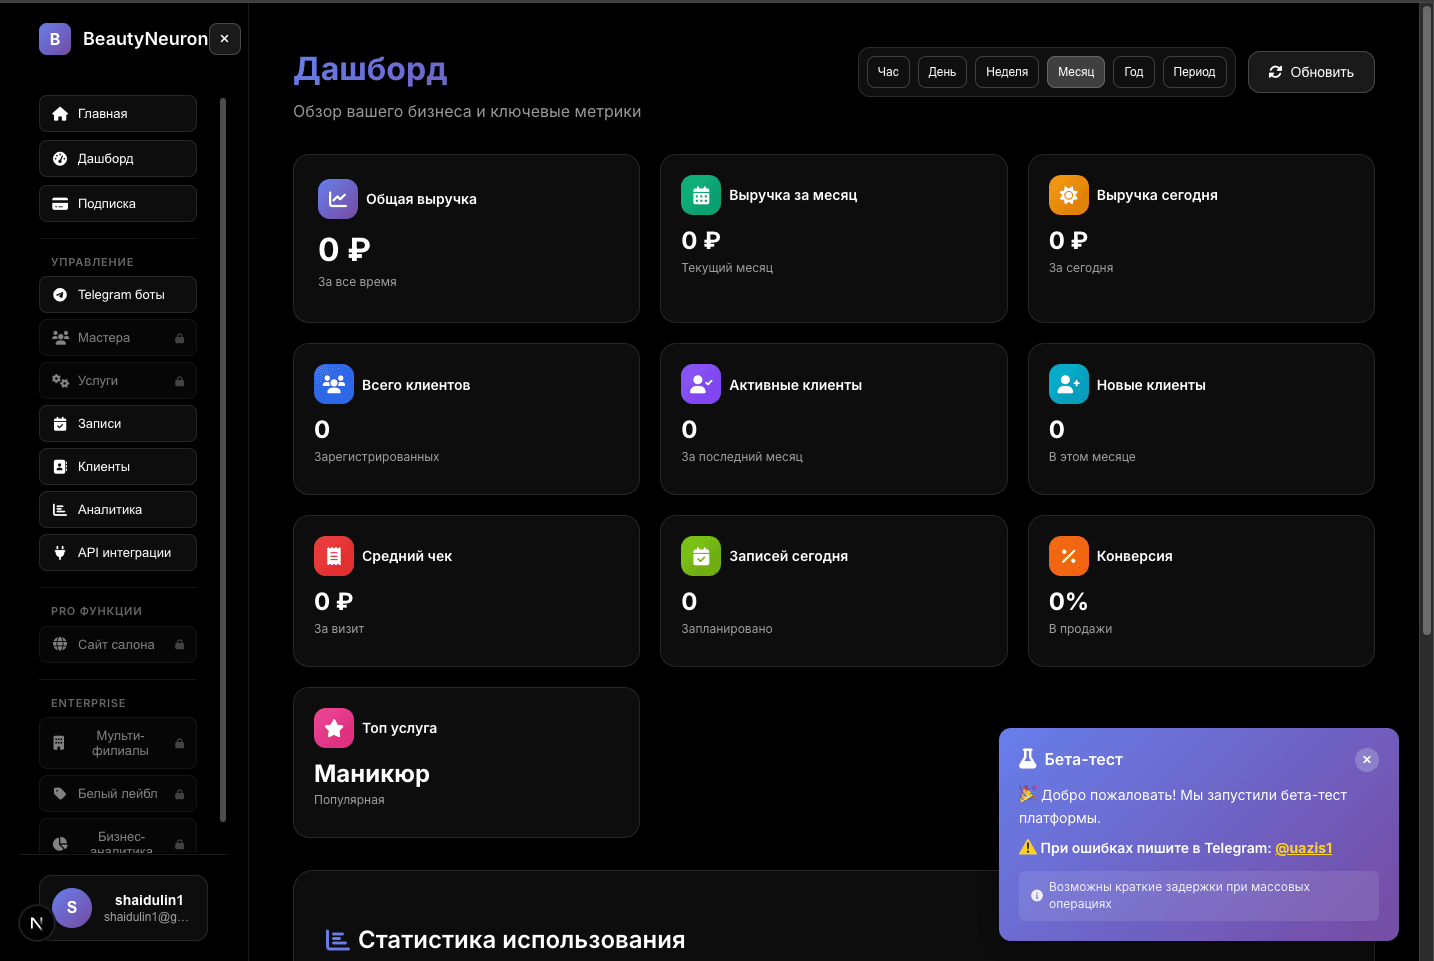This screenshot has width=1434, height=961.
Task: Click the Active Clients user-check icon
Action: click(701, 384)
